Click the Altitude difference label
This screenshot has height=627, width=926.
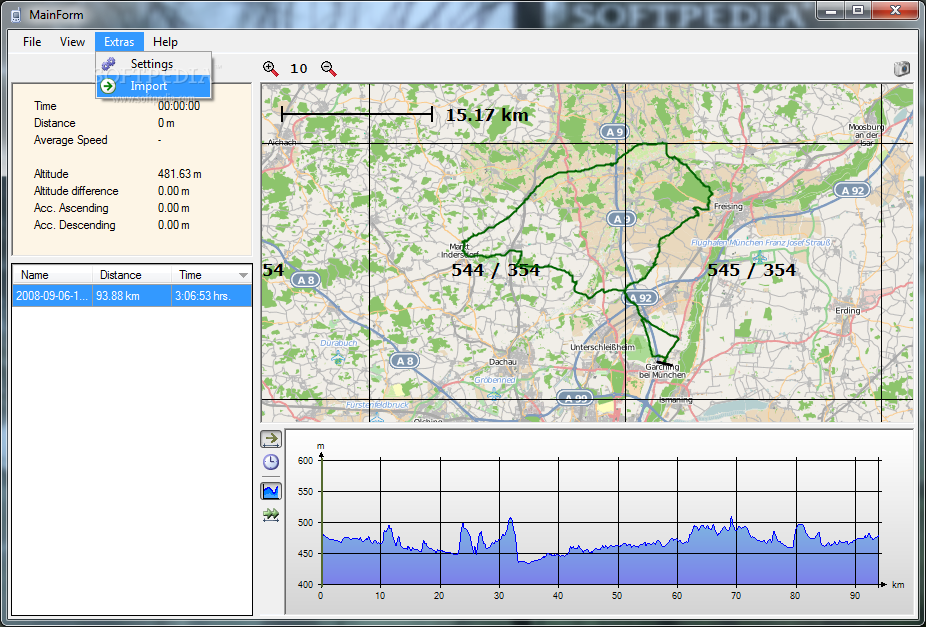click(76, 191)
